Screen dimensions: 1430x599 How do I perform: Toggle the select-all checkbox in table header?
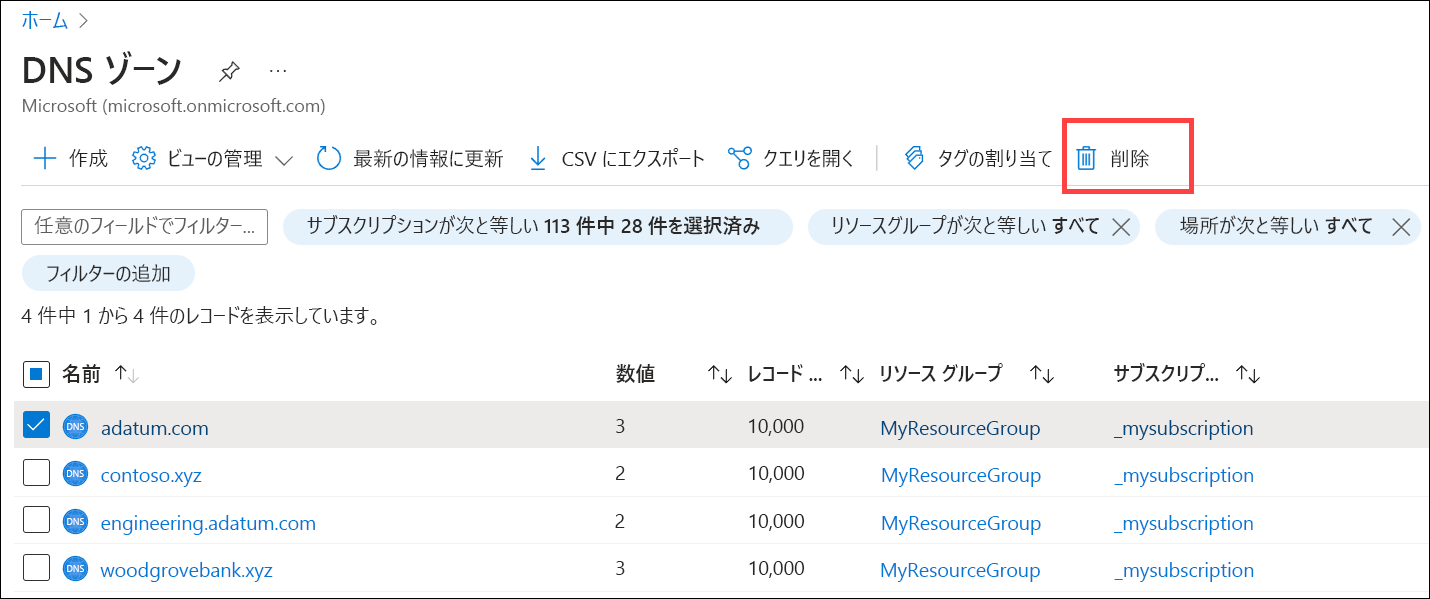click(36, 373)
